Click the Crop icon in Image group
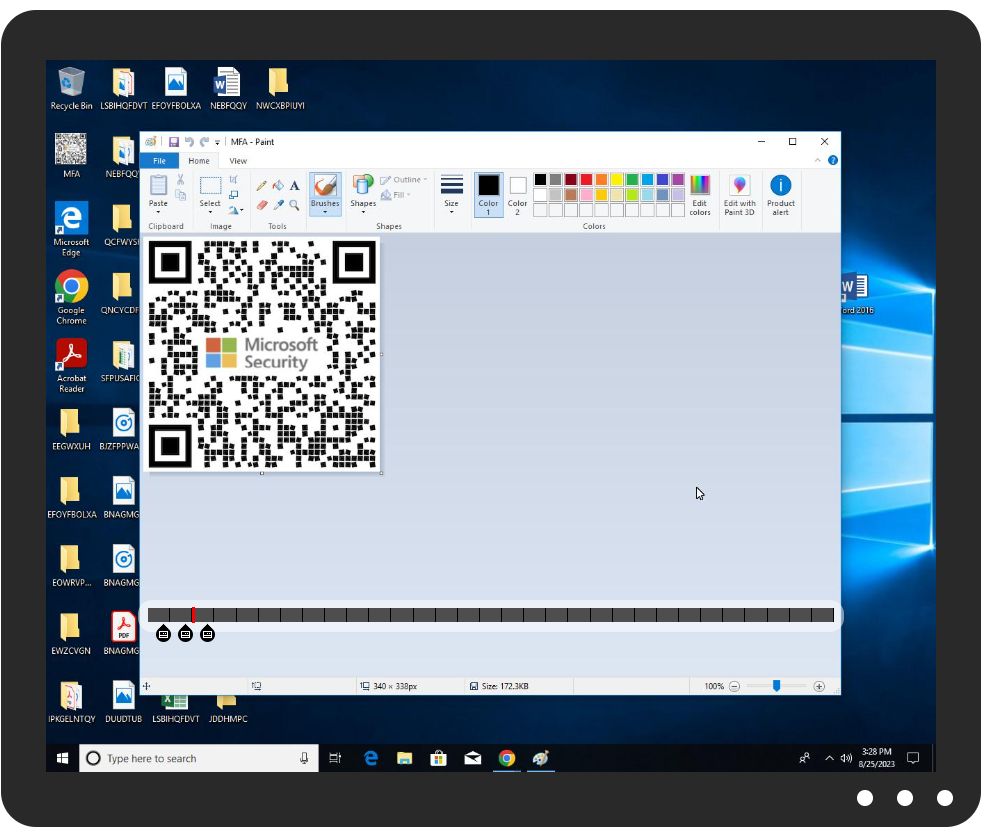 coord(233,180)
